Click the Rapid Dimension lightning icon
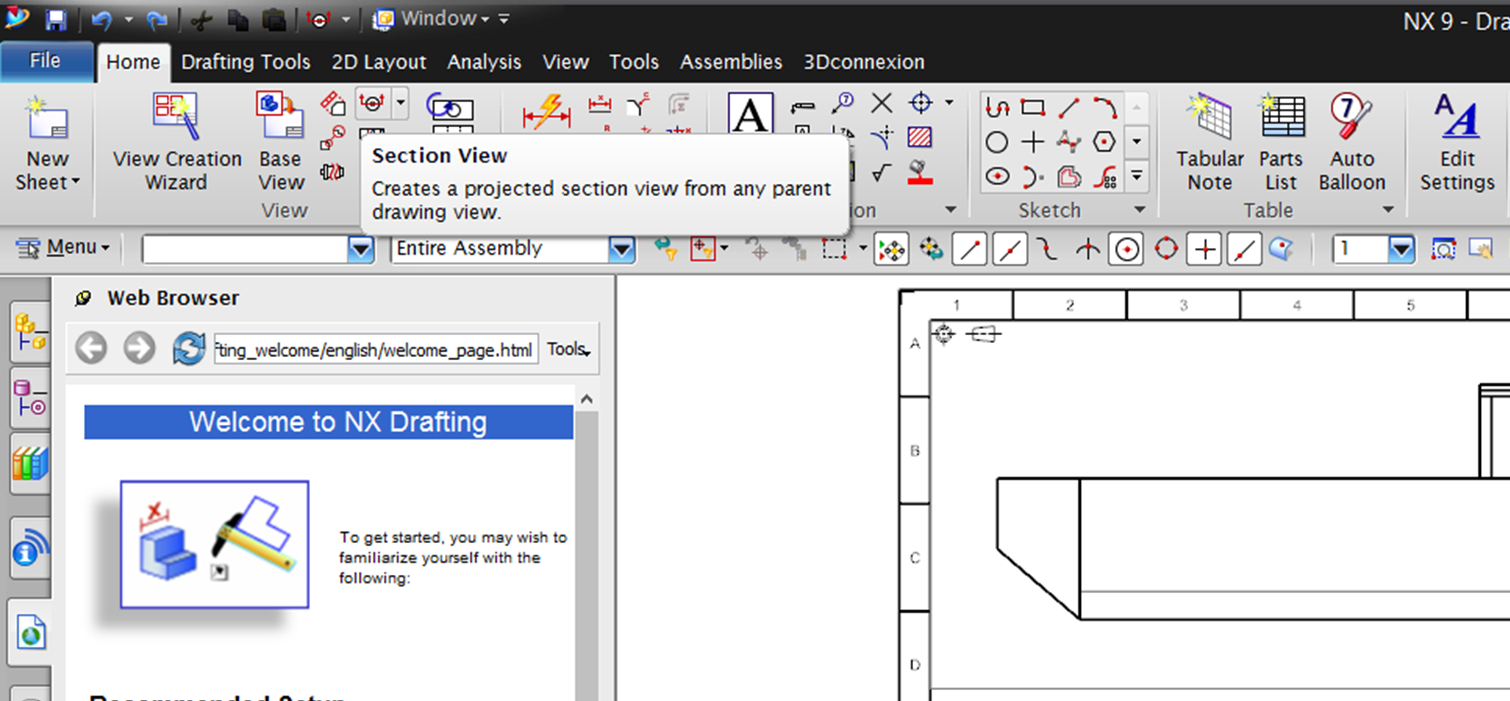1510x701 pixels. pos(546,112)
